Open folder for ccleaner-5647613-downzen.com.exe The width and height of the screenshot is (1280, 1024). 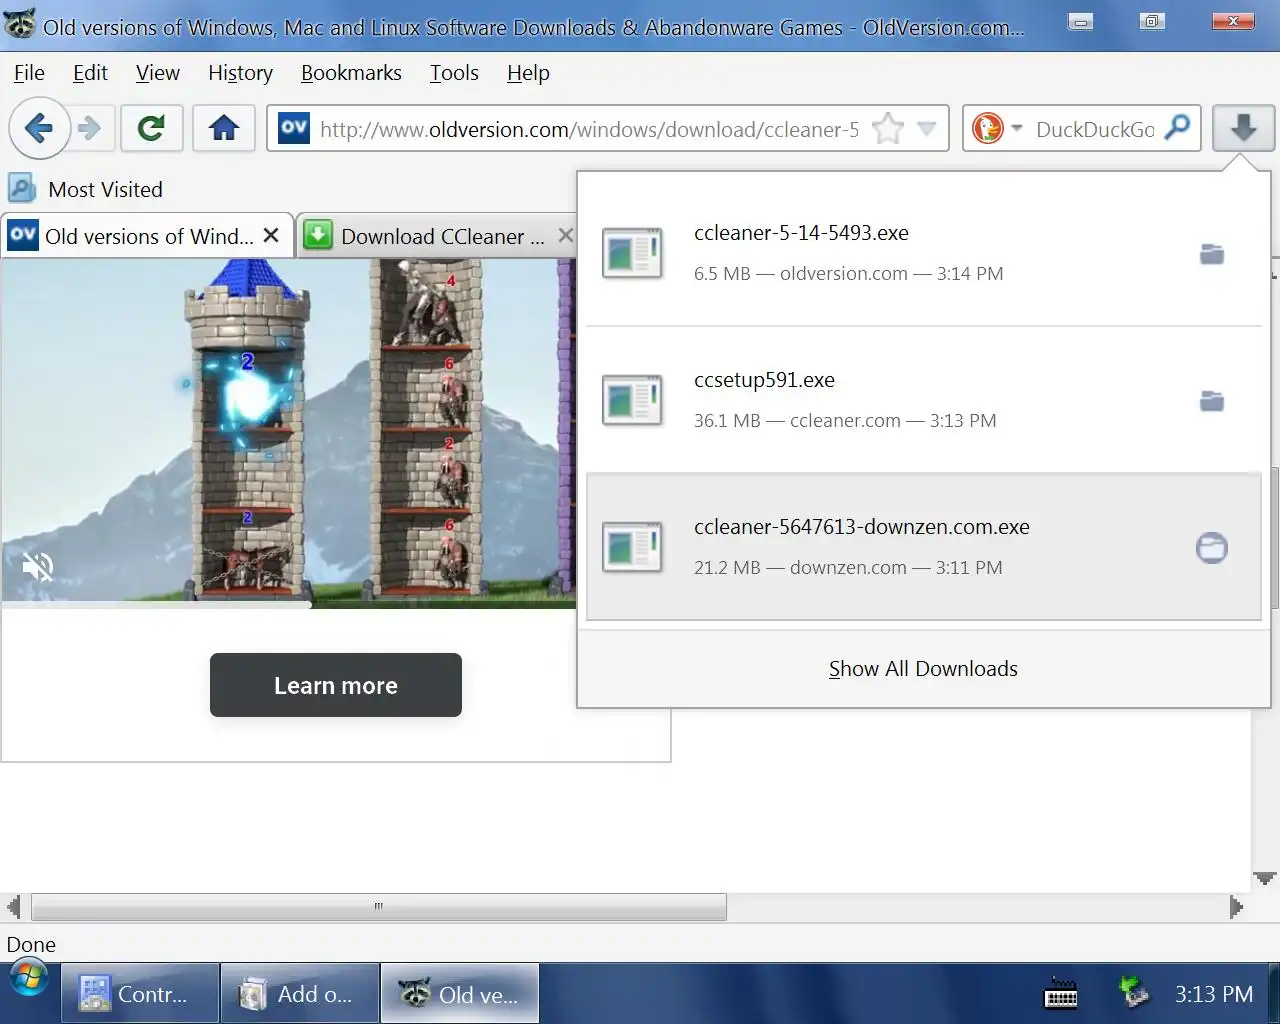(x=1212, y=547)
